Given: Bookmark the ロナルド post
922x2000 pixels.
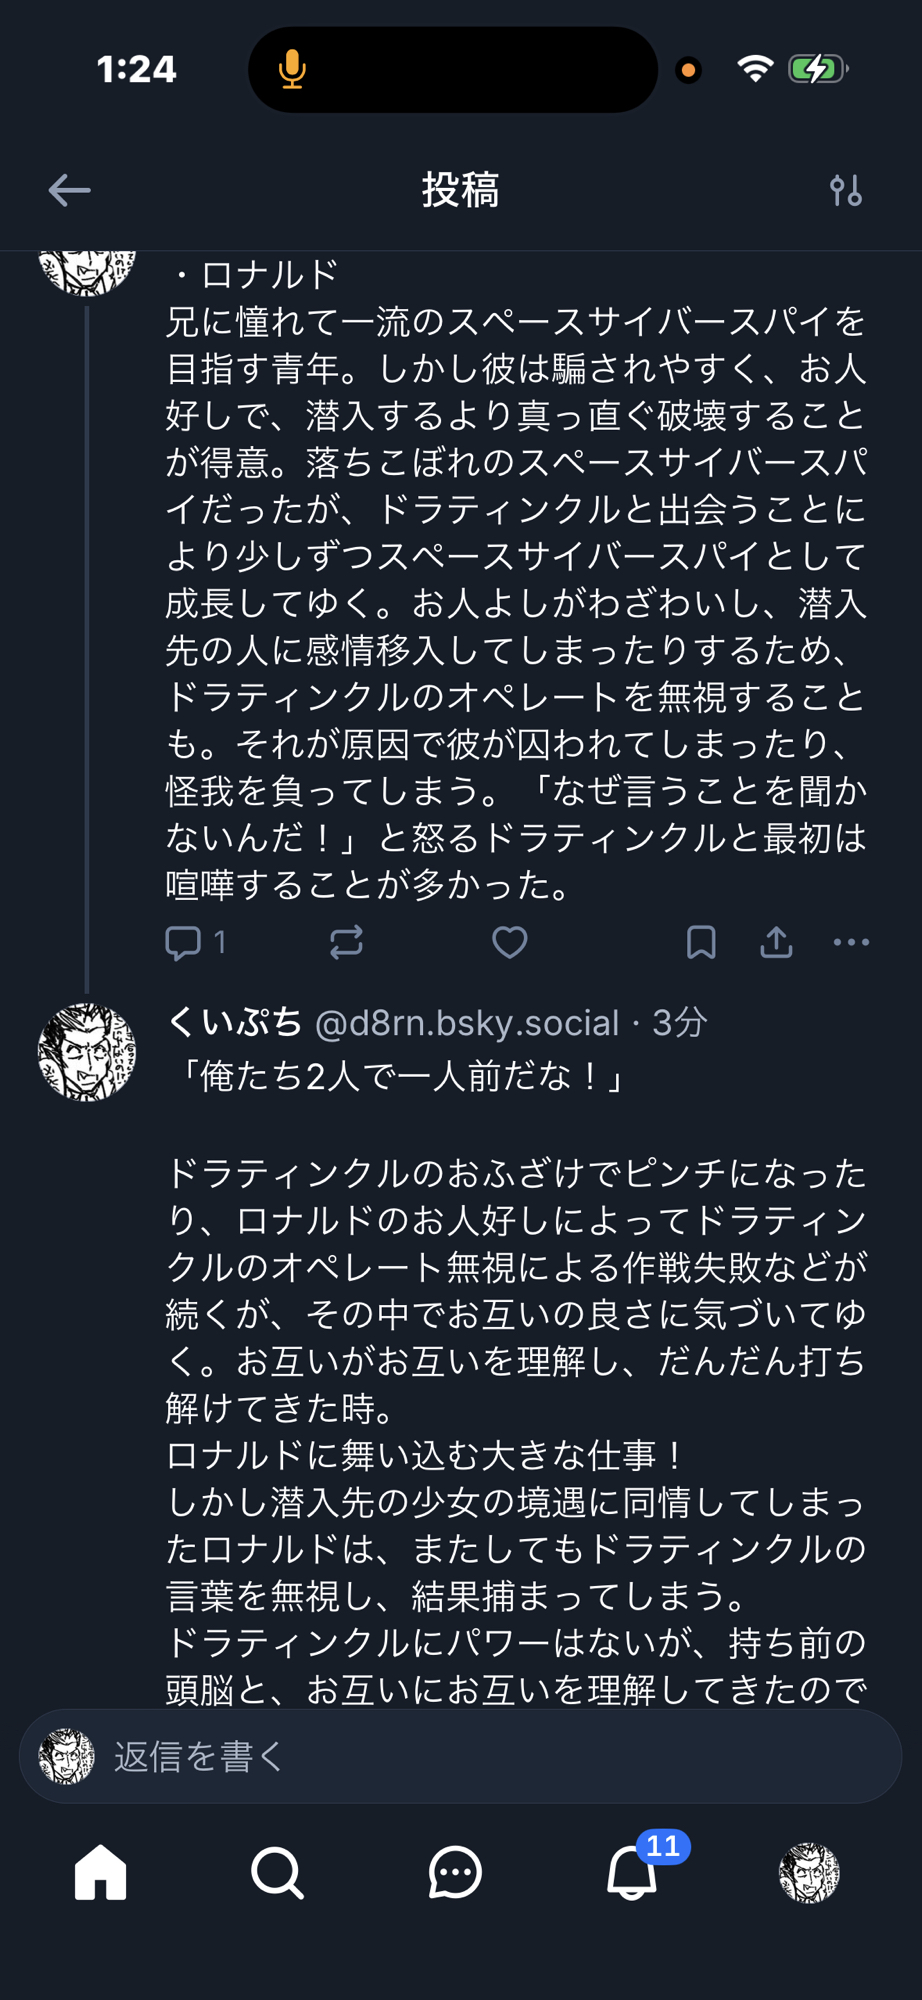Looking at the screenshot, I should click(x=701, y=943).
